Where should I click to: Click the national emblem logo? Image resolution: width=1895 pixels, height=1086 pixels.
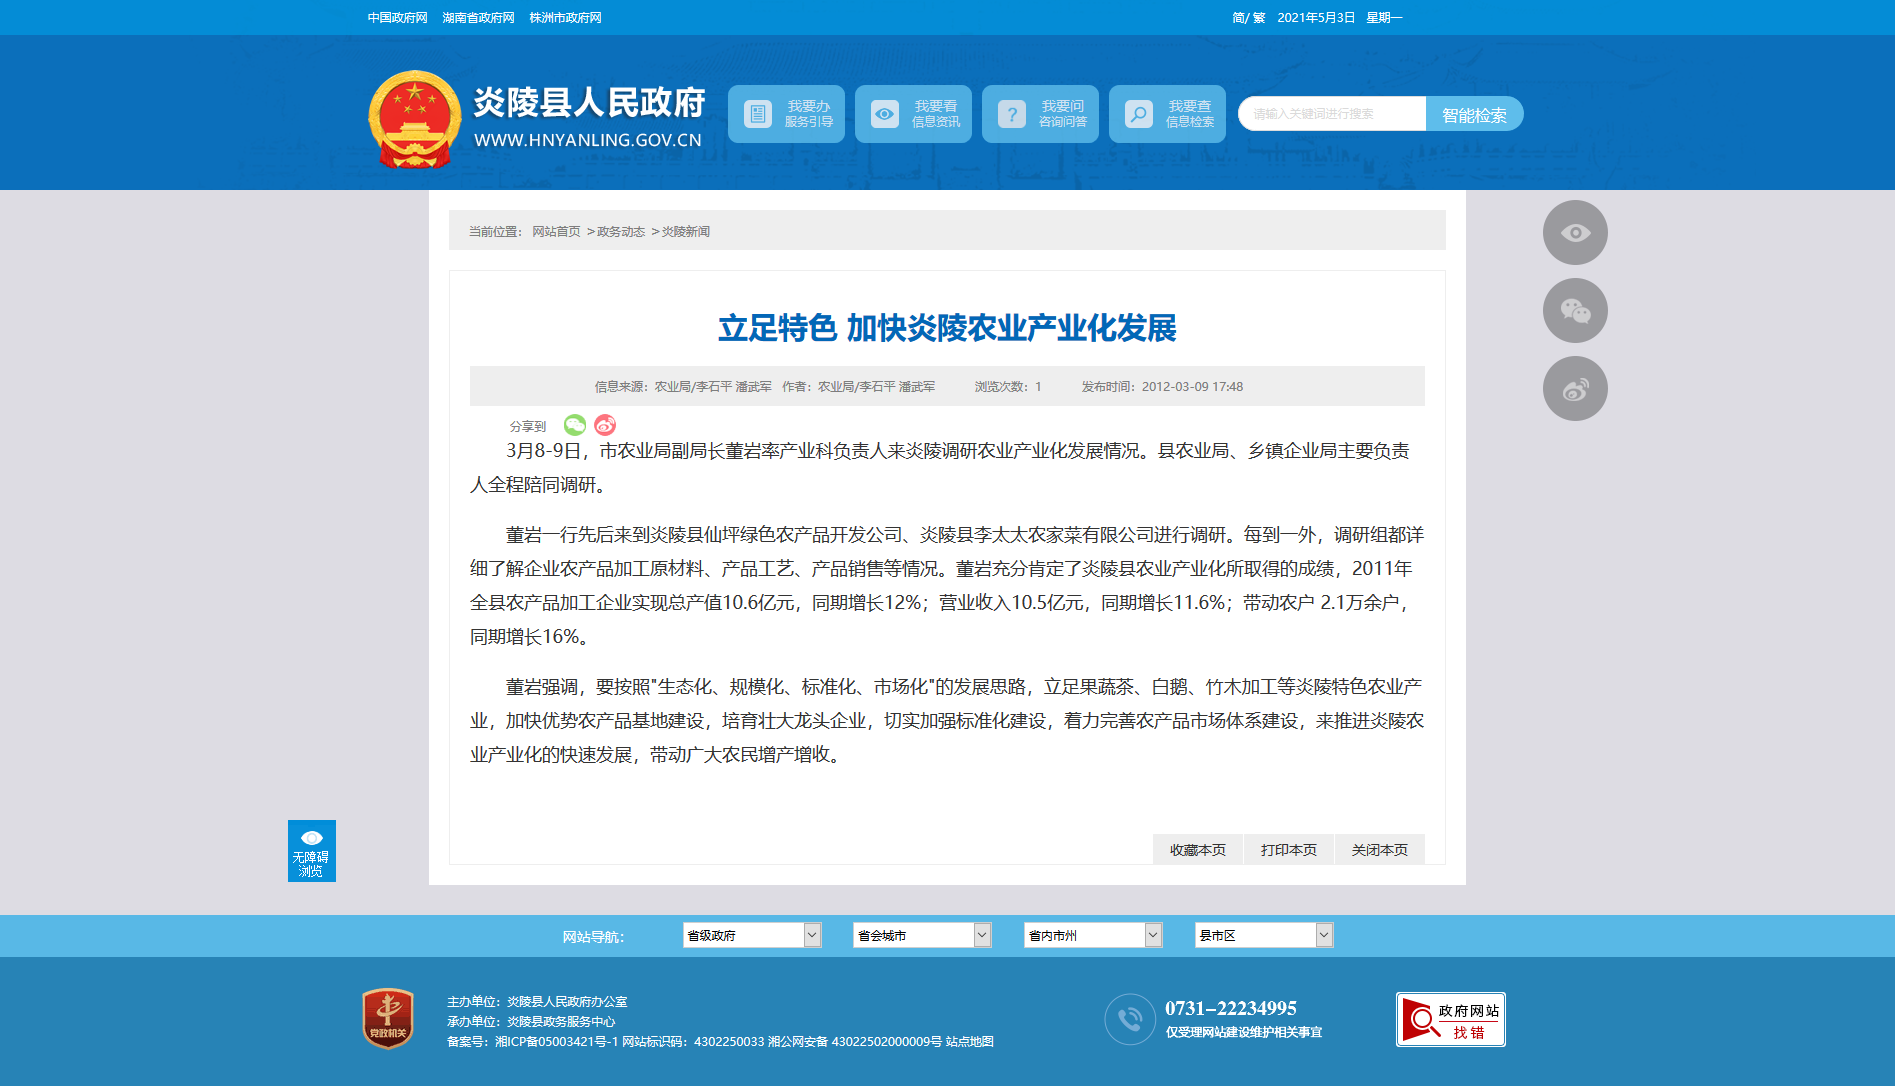point(414,119)
